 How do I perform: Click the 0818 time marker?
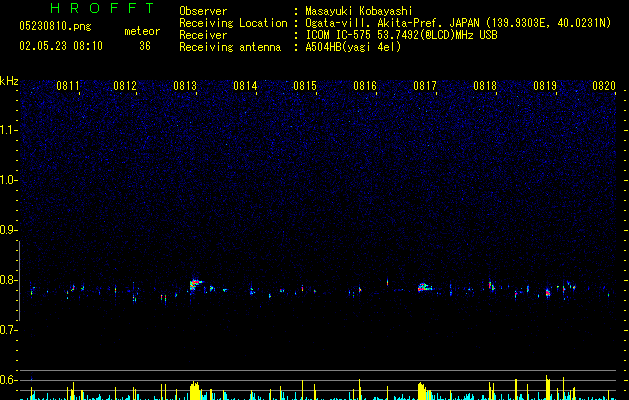coord(485,86)
